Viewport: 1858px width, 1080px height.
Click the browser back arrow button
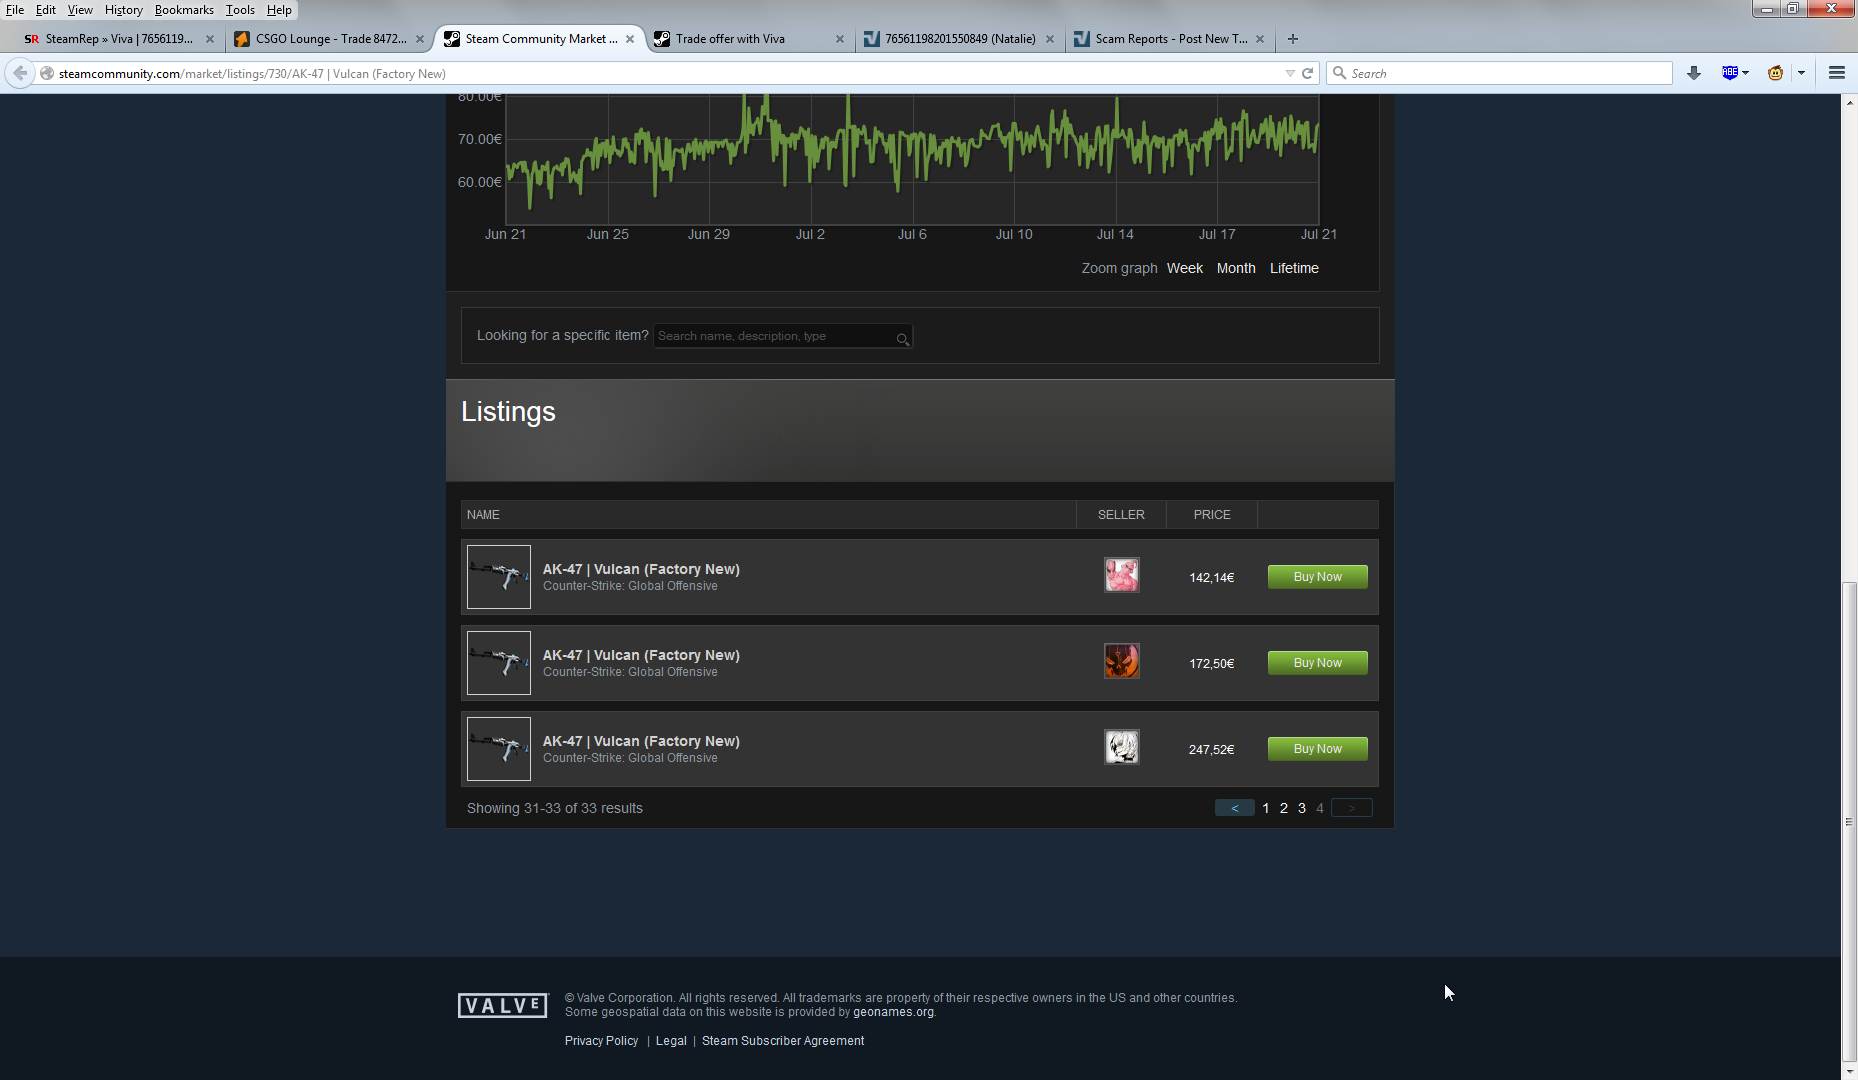click(x=20, y=73)
